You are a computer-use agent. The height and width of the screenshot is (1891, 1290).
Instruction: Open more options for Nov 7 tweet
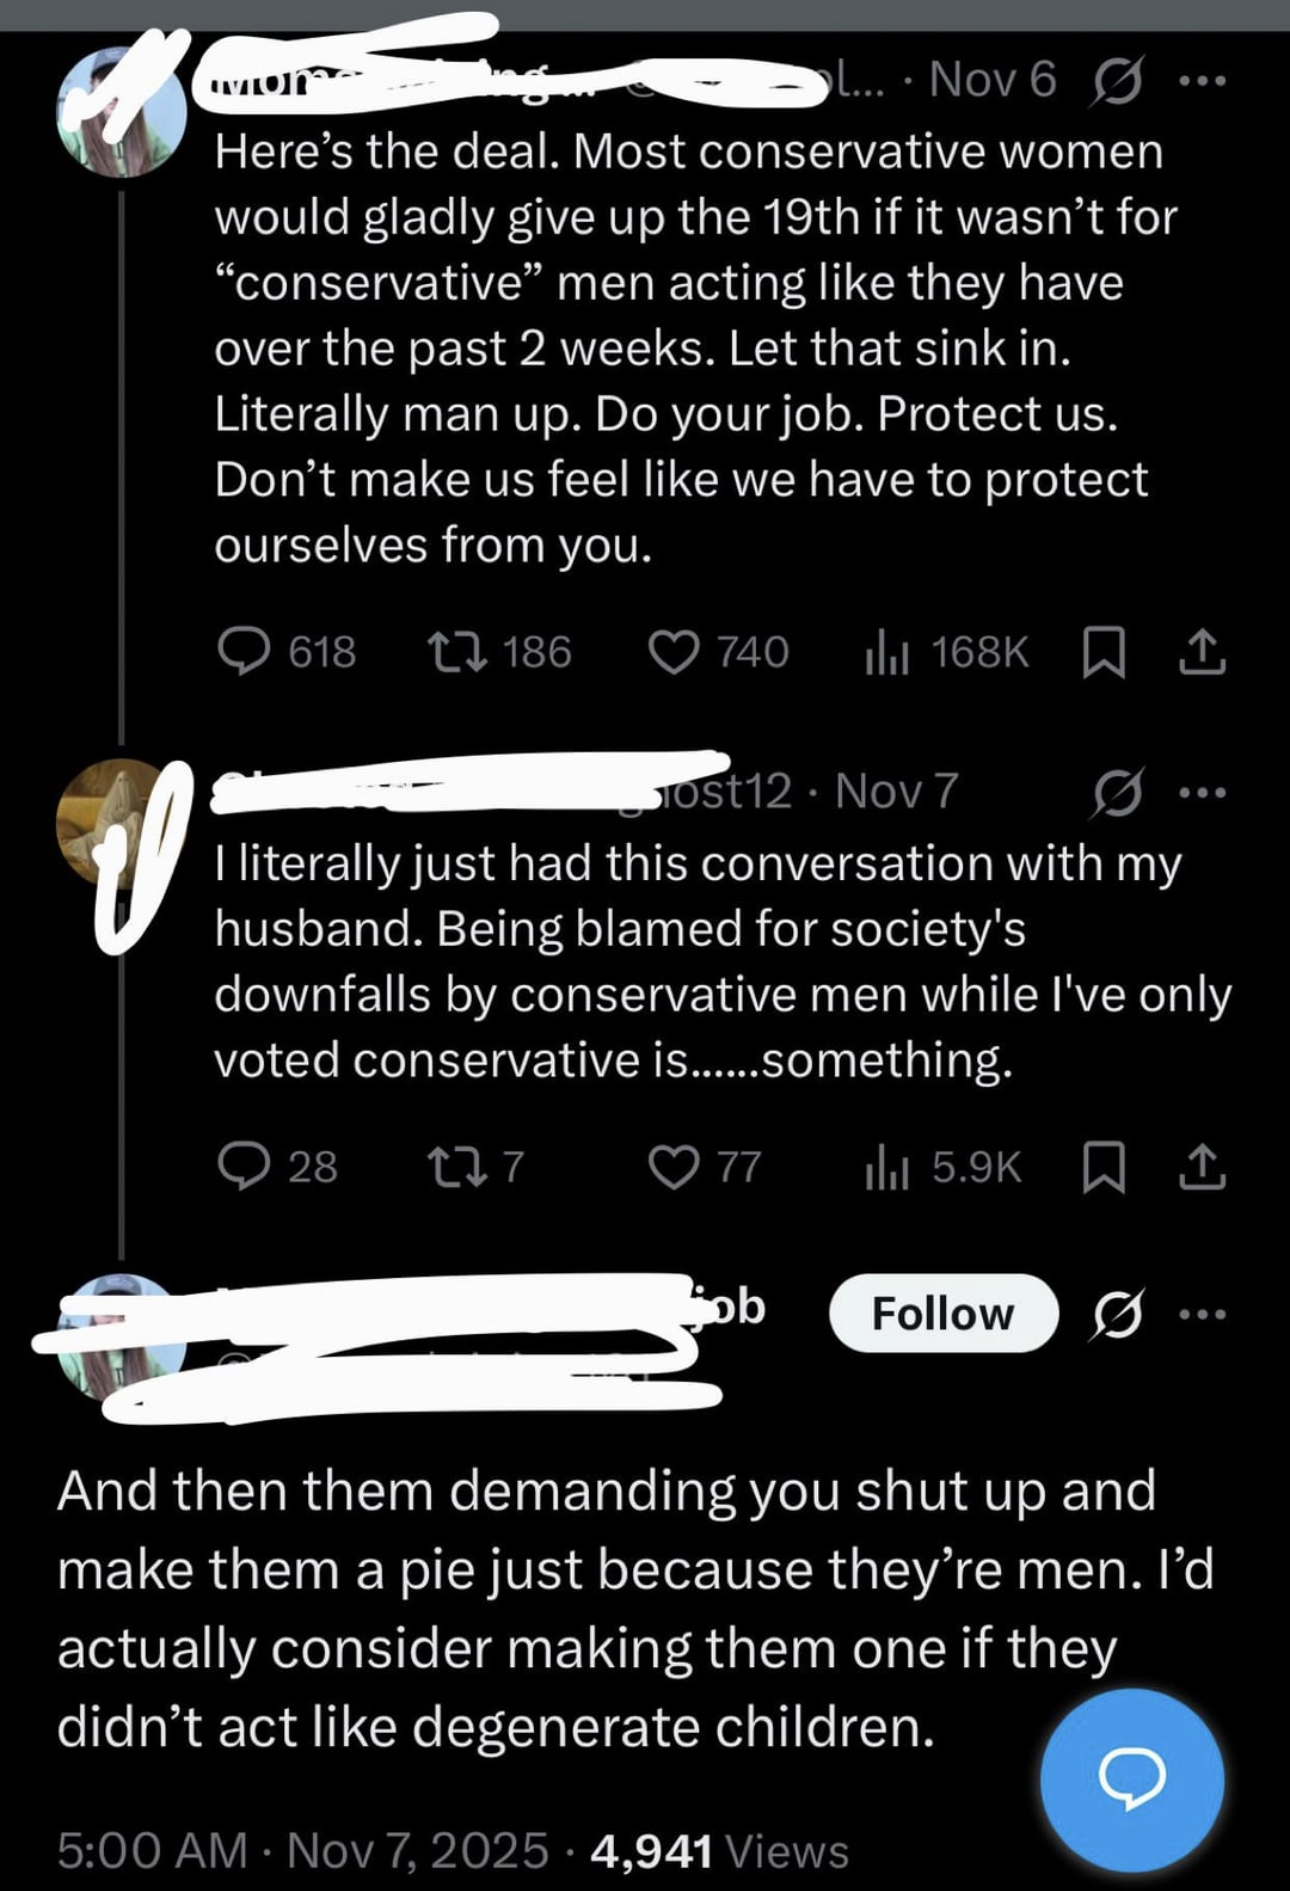pyautogui.click(x=1201, y=793)
